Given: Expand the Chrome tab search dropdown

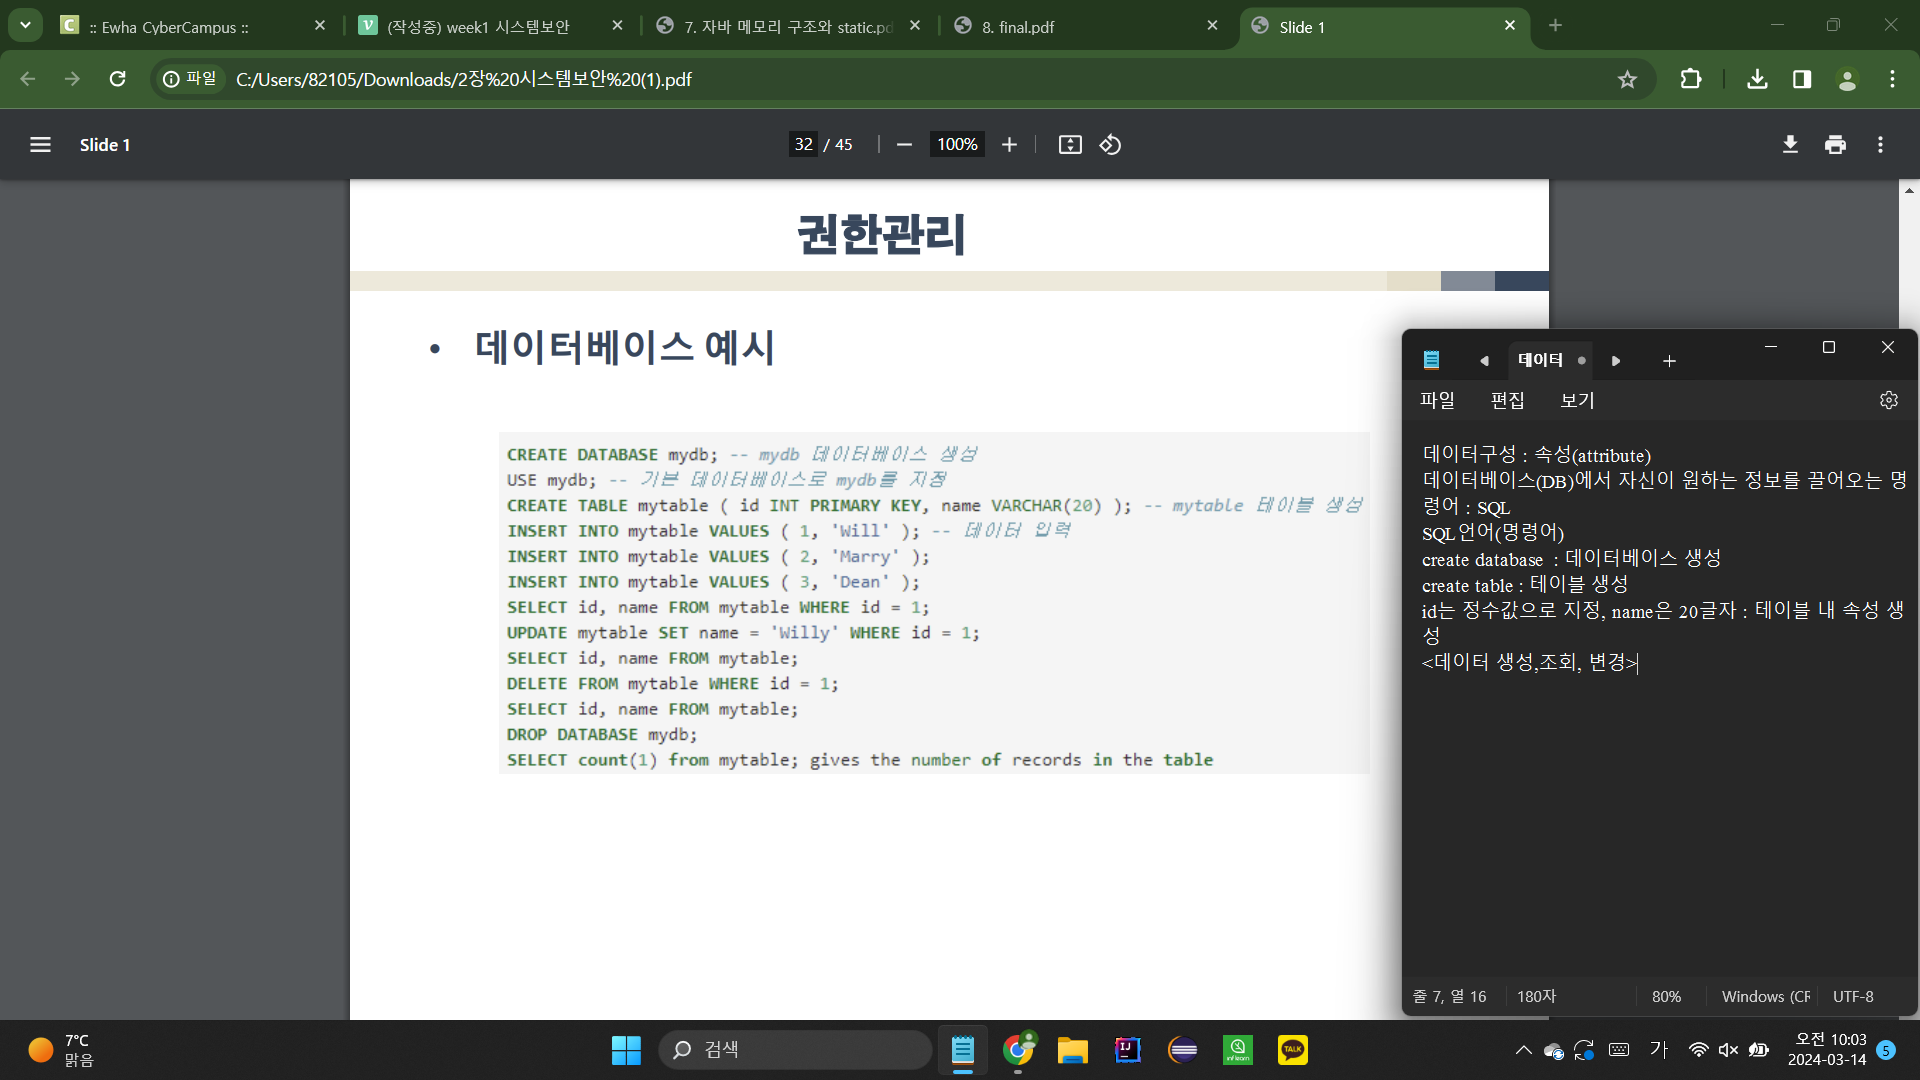Looking at the screenshot, I should click(x=25, y=26).
